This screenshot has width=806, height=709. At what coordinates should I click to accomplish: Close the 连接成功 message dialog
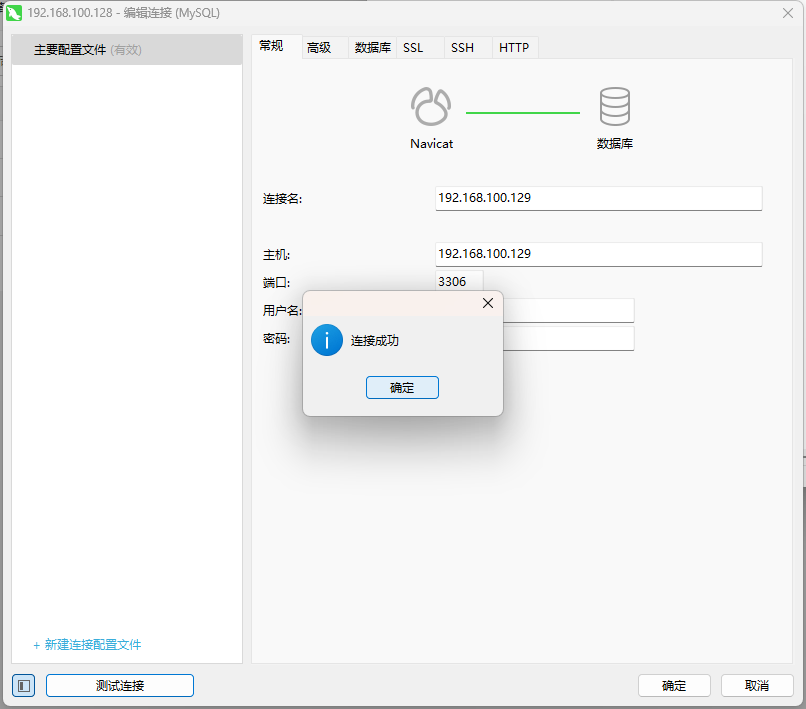pyautogui.click(x=487, y=303)
